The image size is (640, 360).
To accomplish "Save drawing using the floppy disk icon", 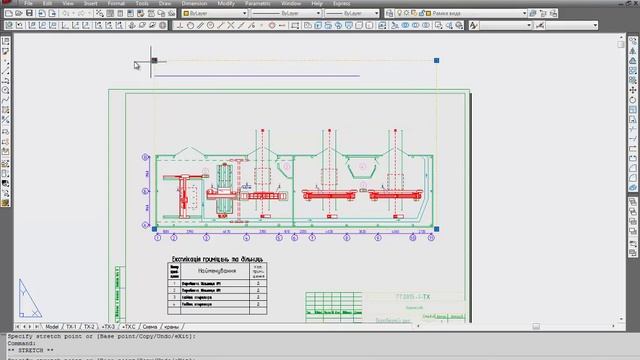I will 29,13.
